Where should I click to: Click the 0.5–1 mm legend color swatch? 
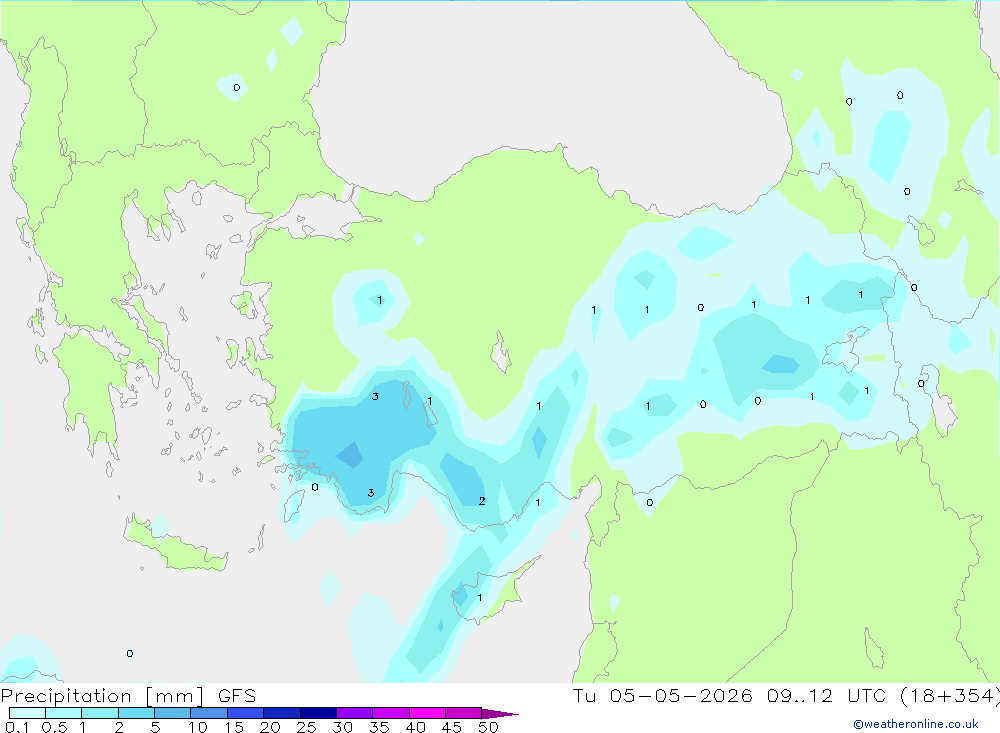(63, 713)
